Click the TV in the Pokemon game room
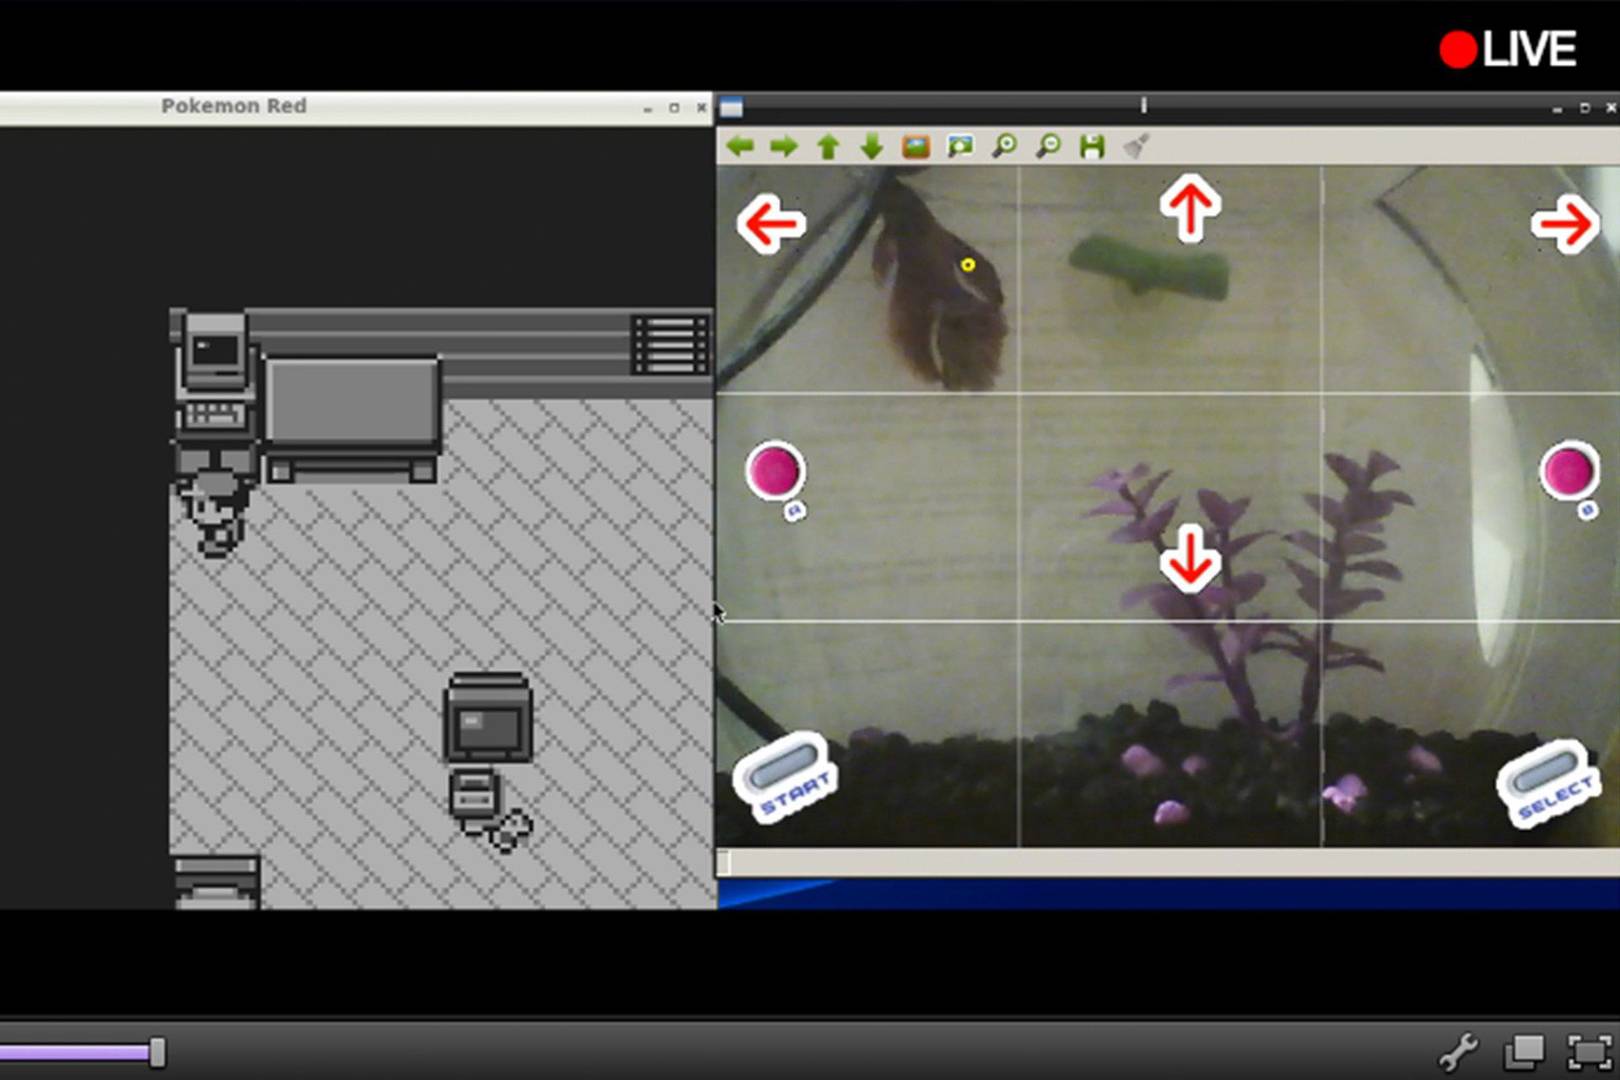Screen dimensions: 1620x1080 point(488,717)
